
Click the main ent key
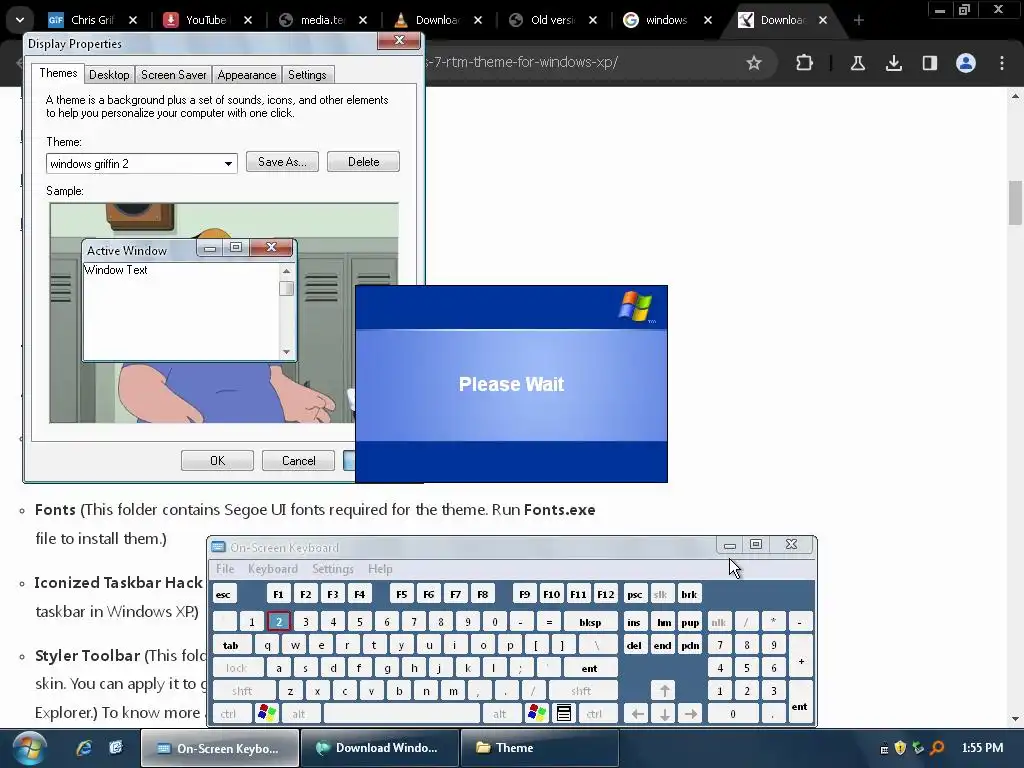[590, 668]
